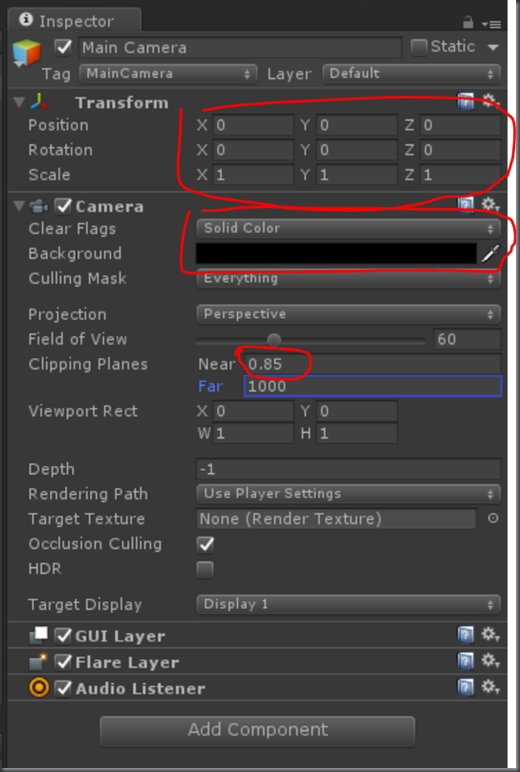
Task: Disable the Occlusion Culling checkbox
Action: point(205,544)
